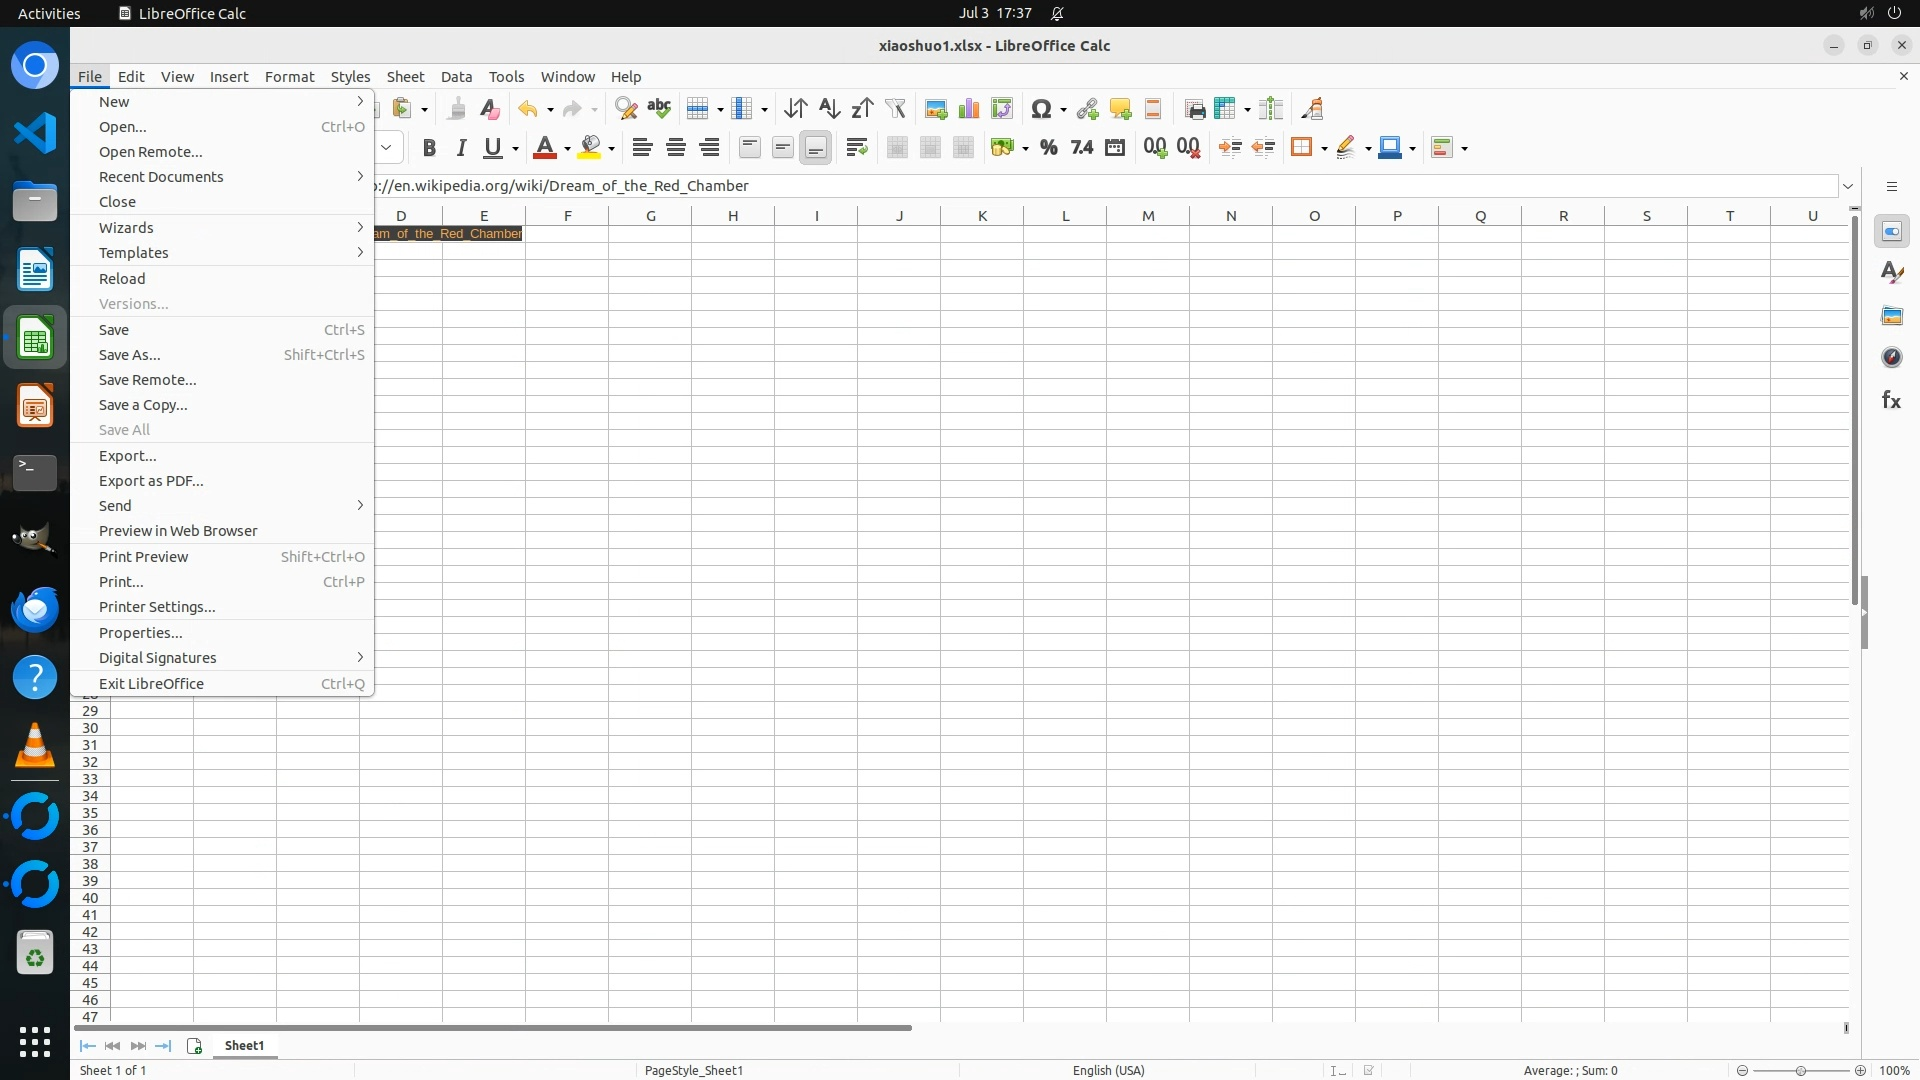Viewport: 1920px width, 1080px height.
Task: Click Format as Percent icon
Action: coord(1048,148)
